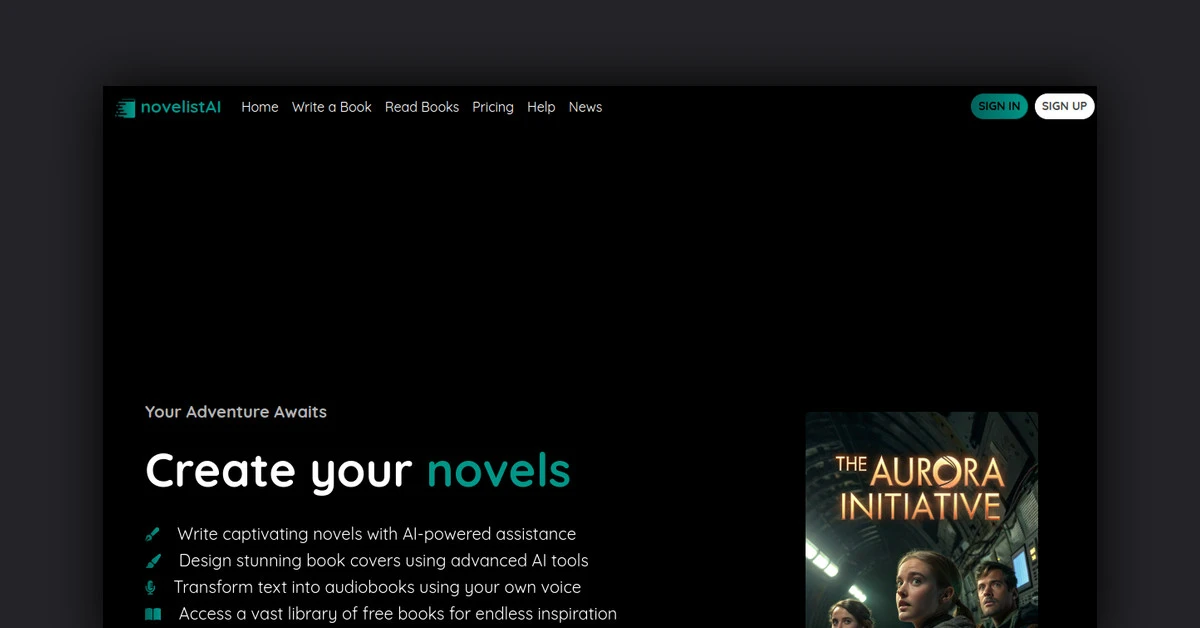Viewport: 1200px width, 628px height.
Task: Open the News section
Action: tap(585, 107)
